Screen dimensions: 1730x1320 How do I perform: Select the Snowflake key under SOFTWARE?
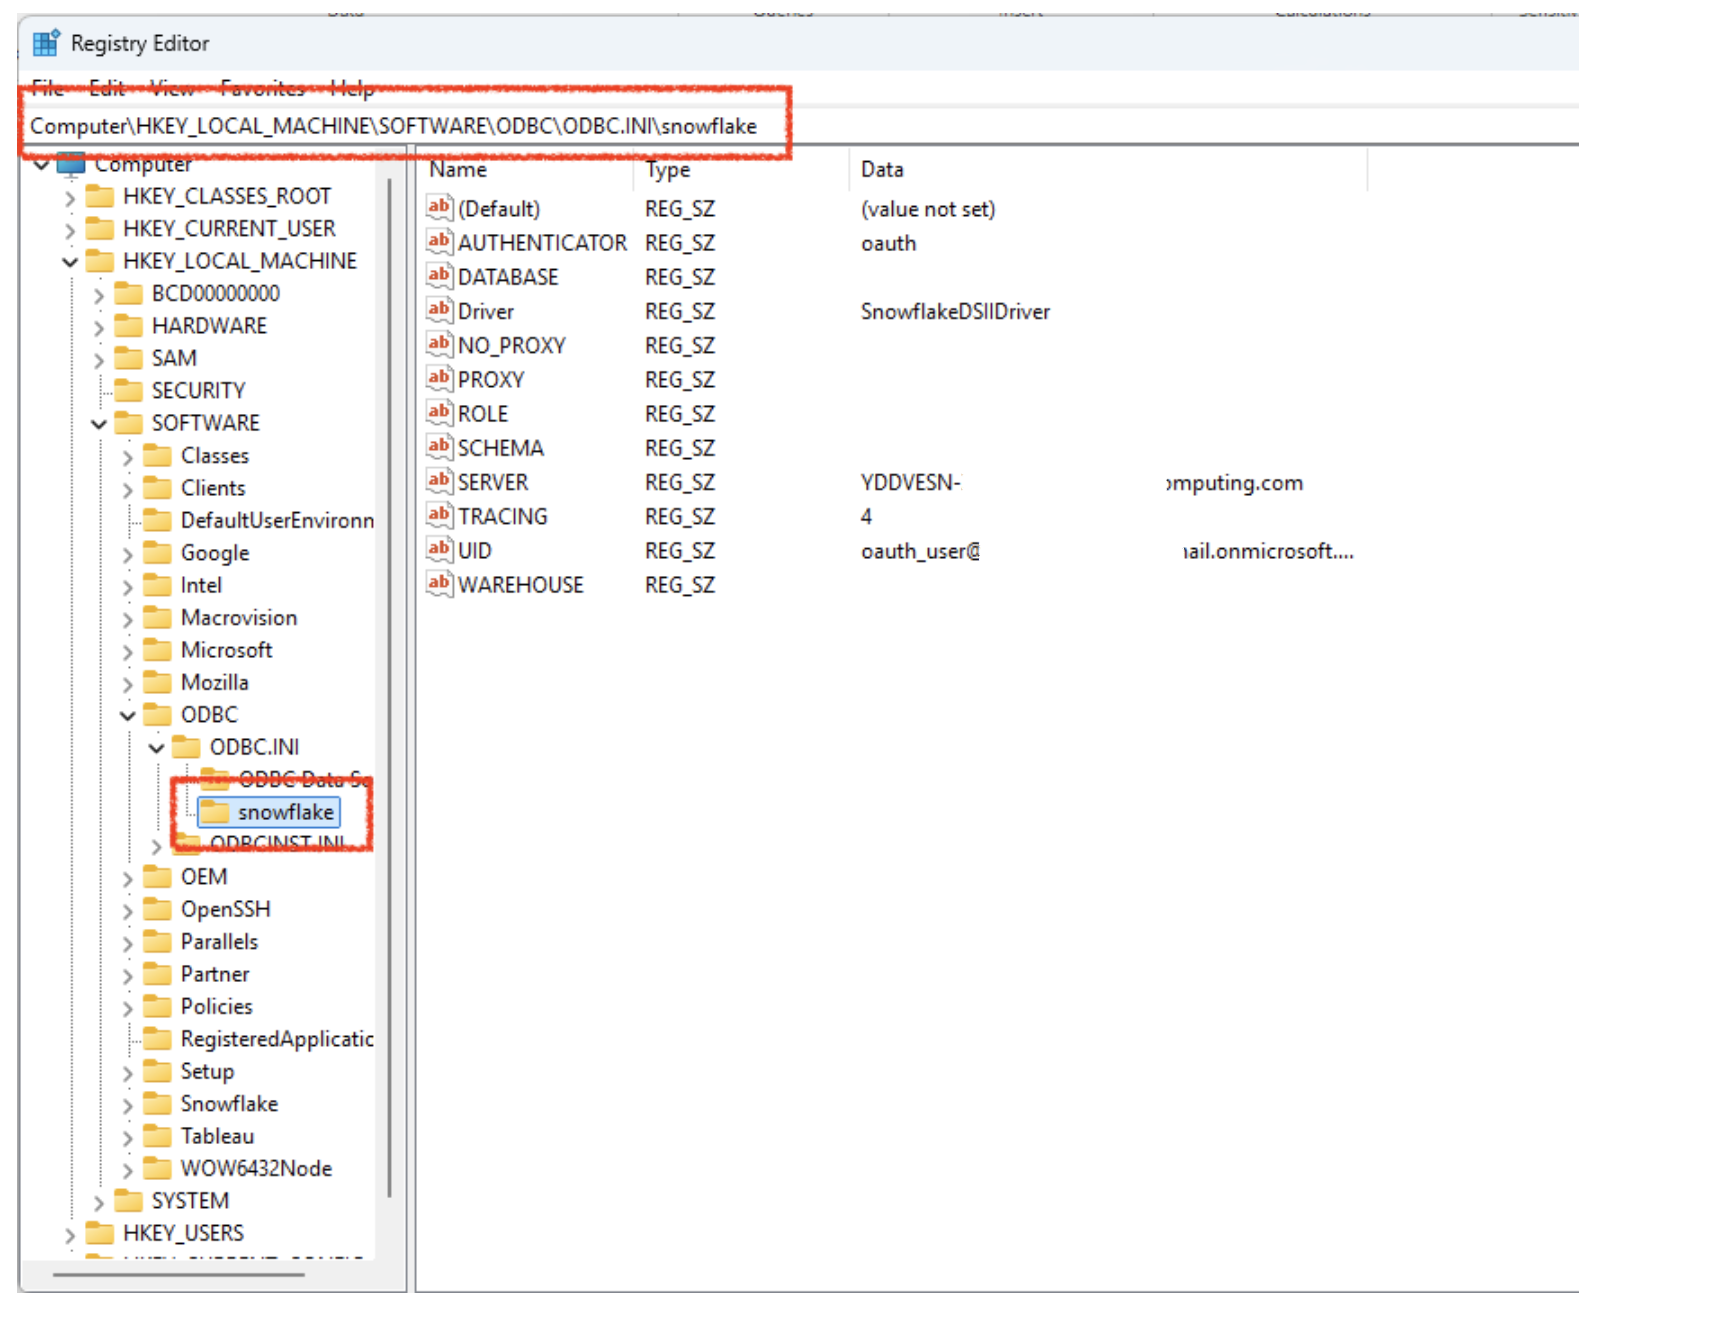point(229,1103)
